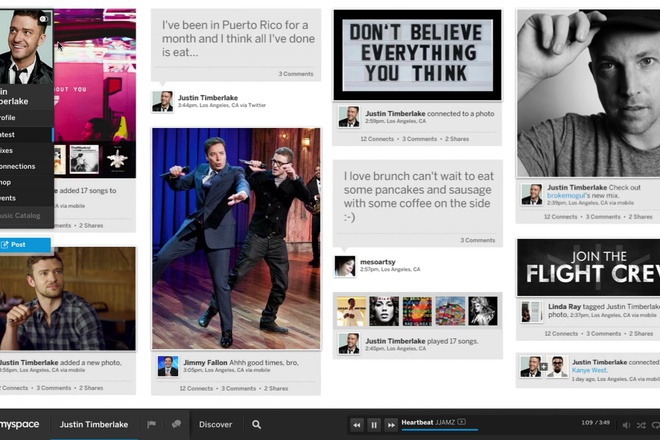Toggle shuffle in the music player
The image size is (660, 440).
tap(639, 425)
